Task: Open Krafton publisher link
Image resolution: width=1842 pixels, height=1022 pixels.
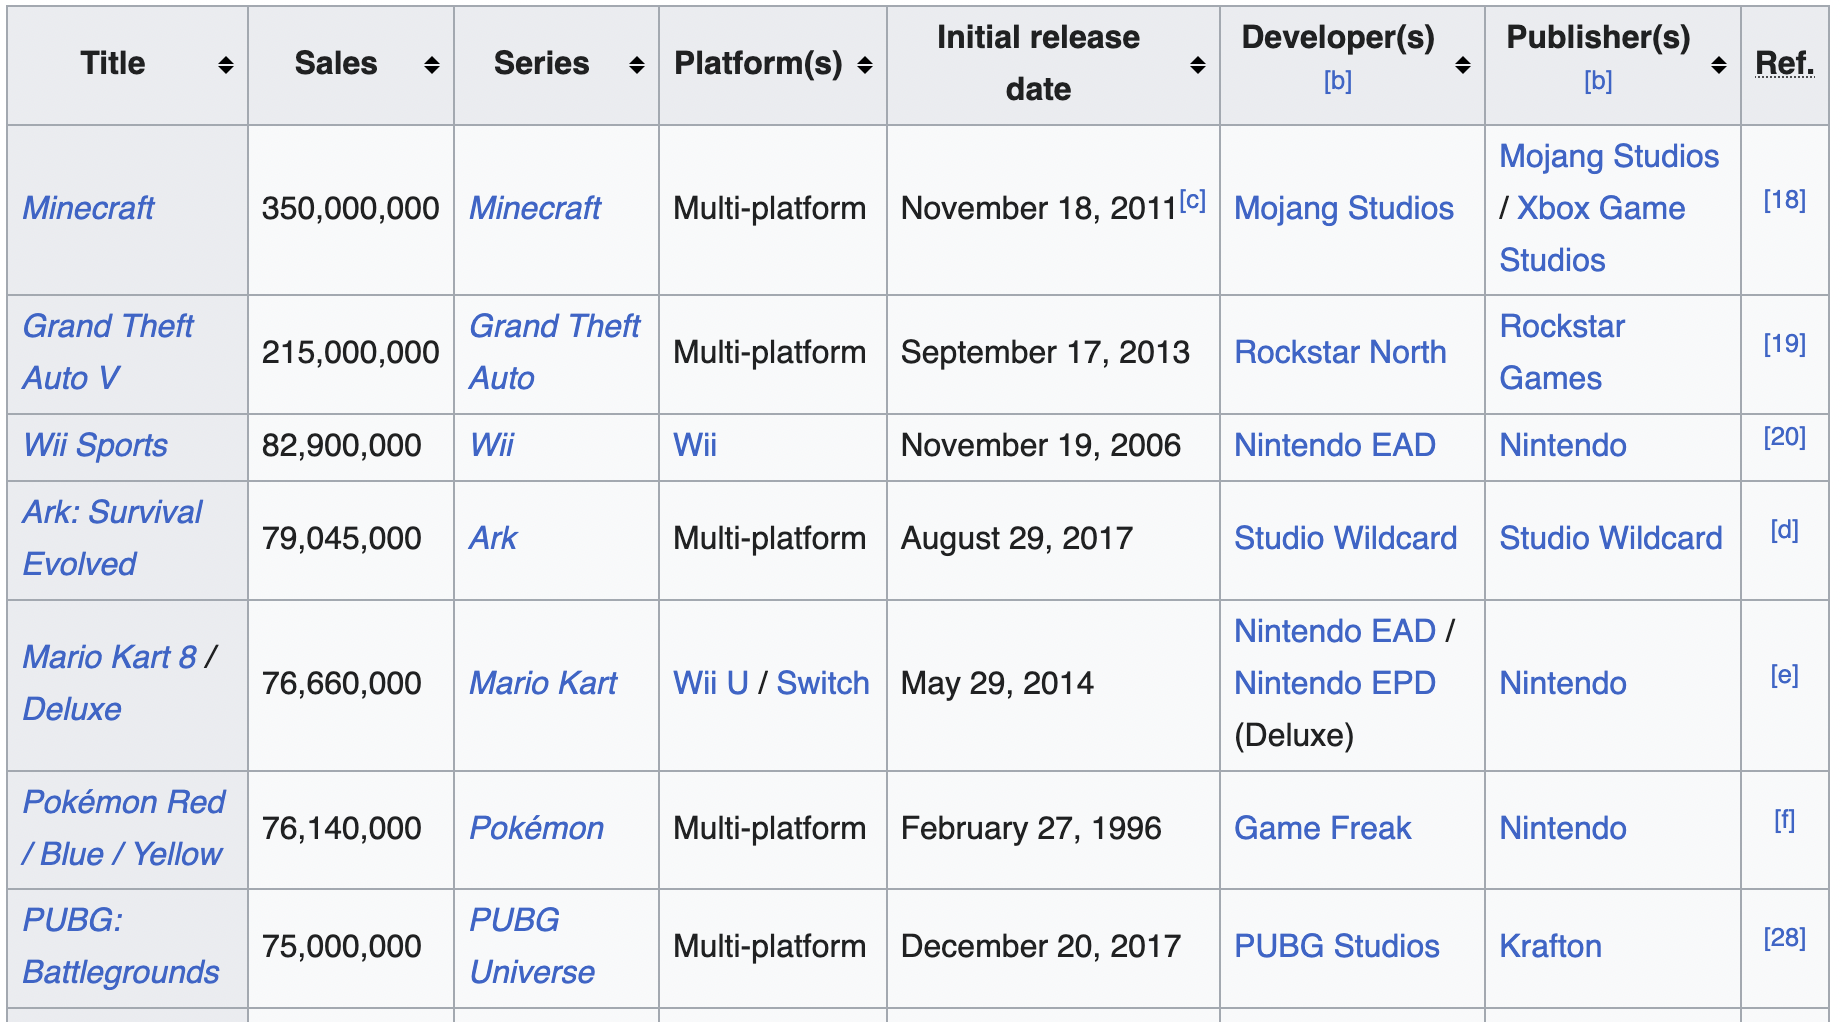Action: (x=1550, y=946)
